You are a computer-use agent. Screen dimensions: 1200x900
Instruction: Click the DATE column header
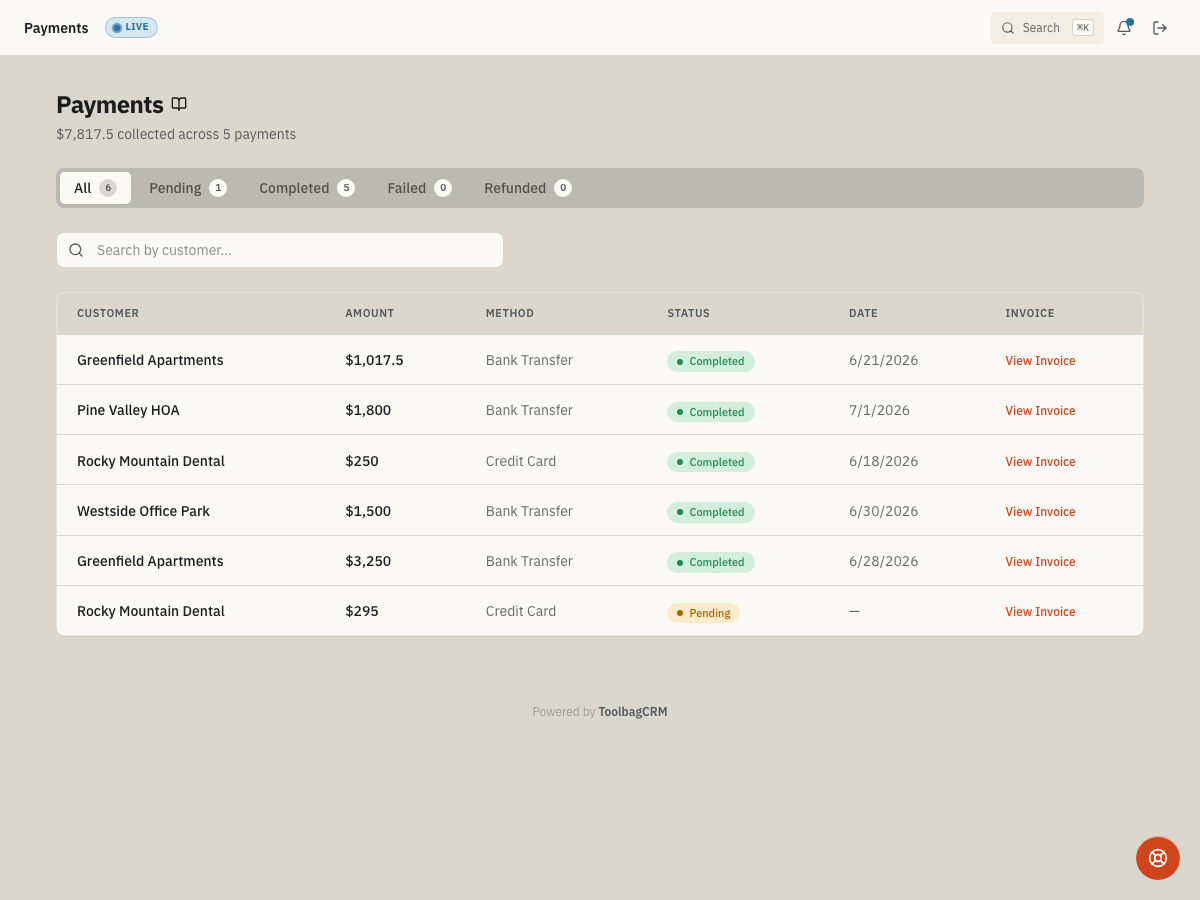point(863,313)
